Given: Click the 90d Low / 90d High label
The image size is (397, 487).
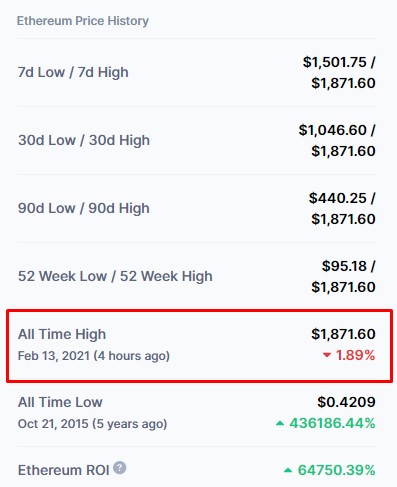Looking at the screenshot, I should point(83,208).
